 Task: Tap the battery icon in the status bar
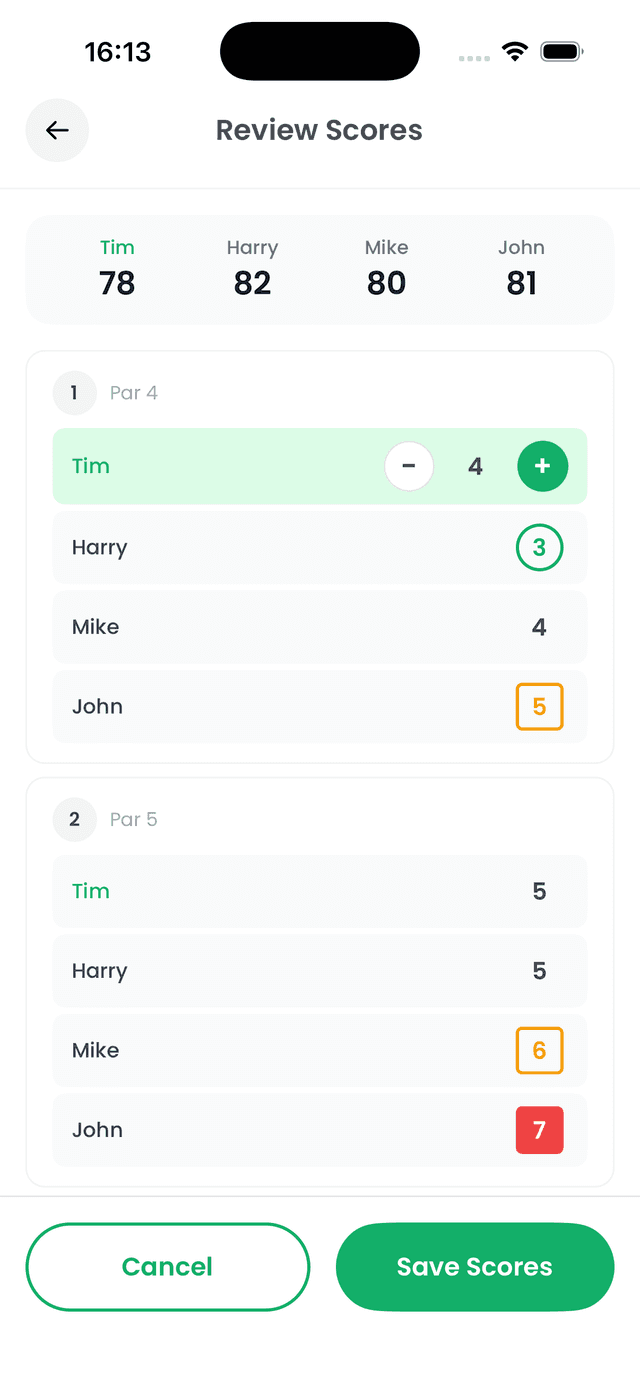pyautogui.click(x=561, y=51)
